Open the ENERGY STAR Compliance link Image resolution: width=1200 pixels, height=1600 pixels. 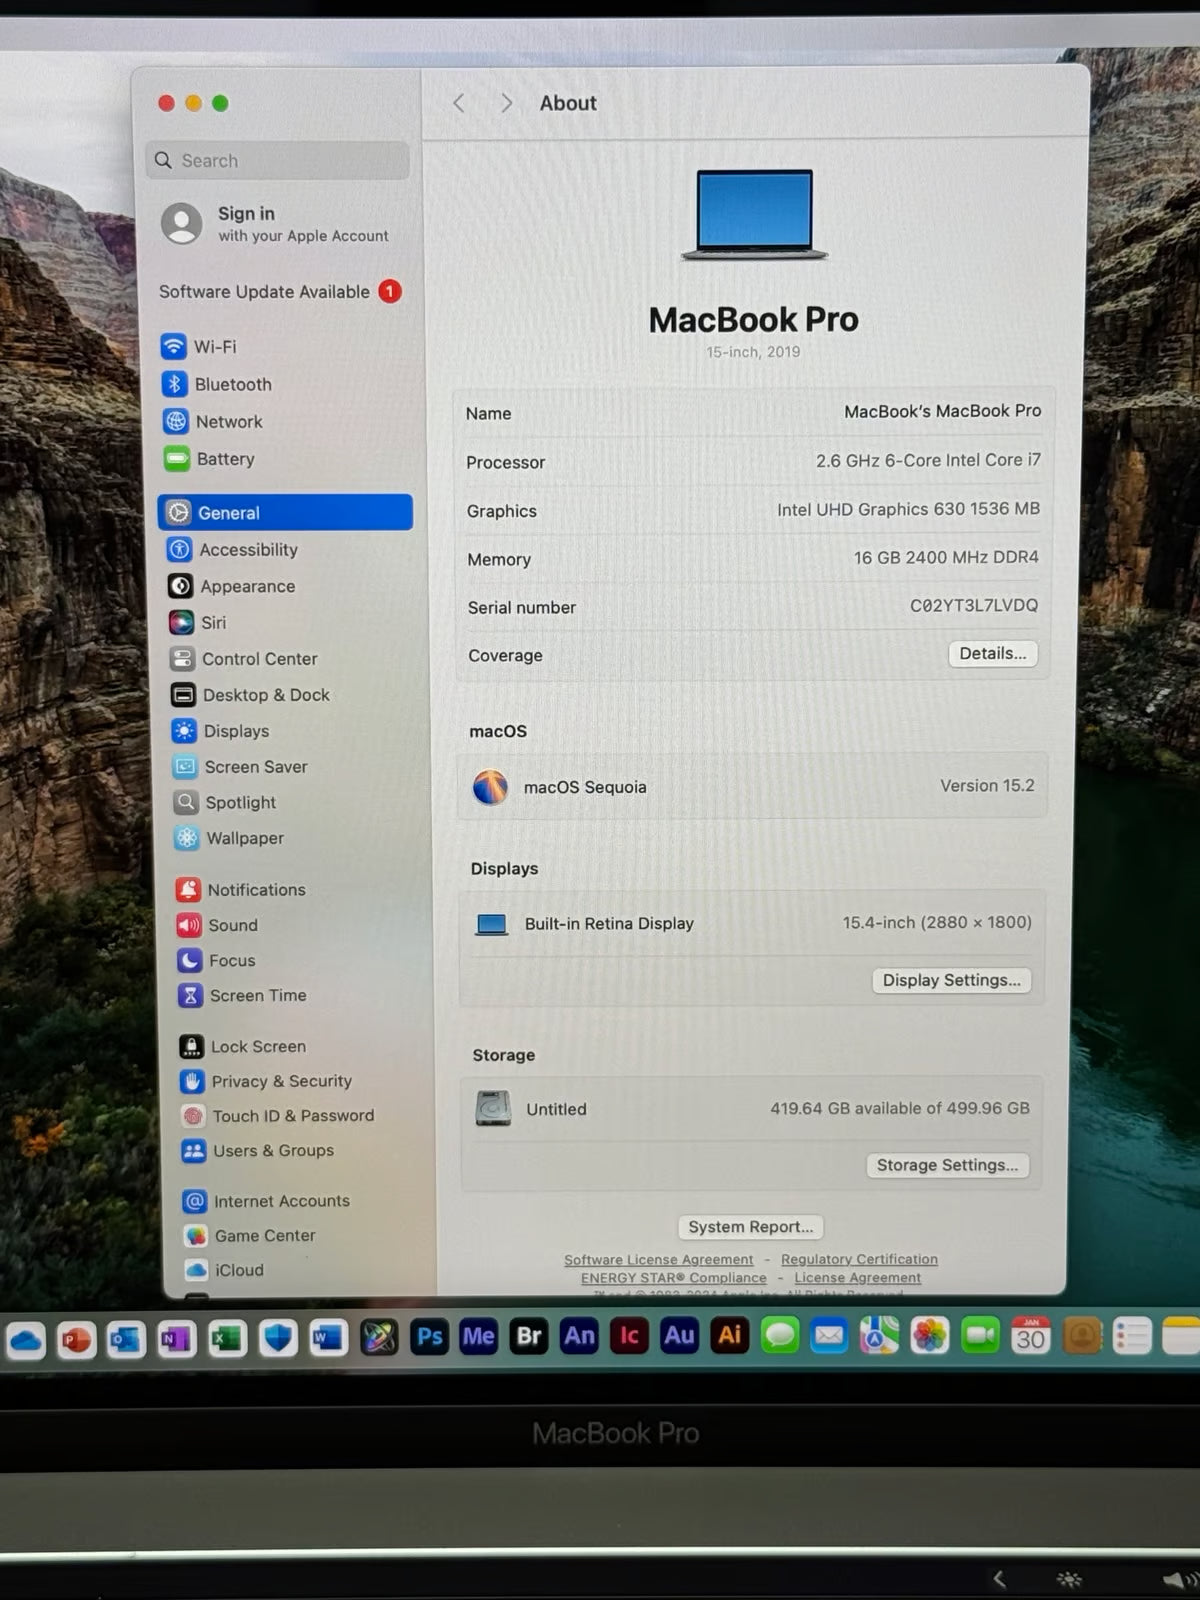tap(674, 1278)
